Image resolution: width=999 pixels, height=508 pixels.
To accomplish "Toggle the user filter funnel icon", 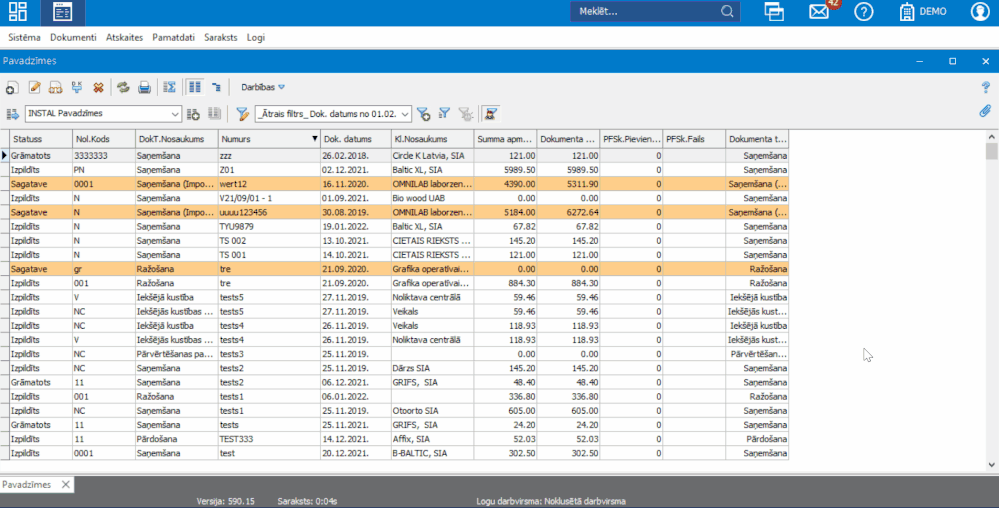I will click(x=491, y=114).
